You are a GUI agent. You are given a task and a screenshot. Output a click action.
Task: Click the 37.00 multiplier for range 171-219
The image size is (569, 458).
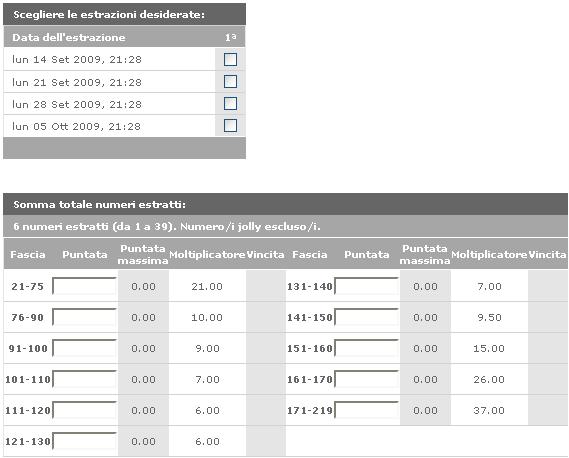pyautogui.click(x=489, y=410)
